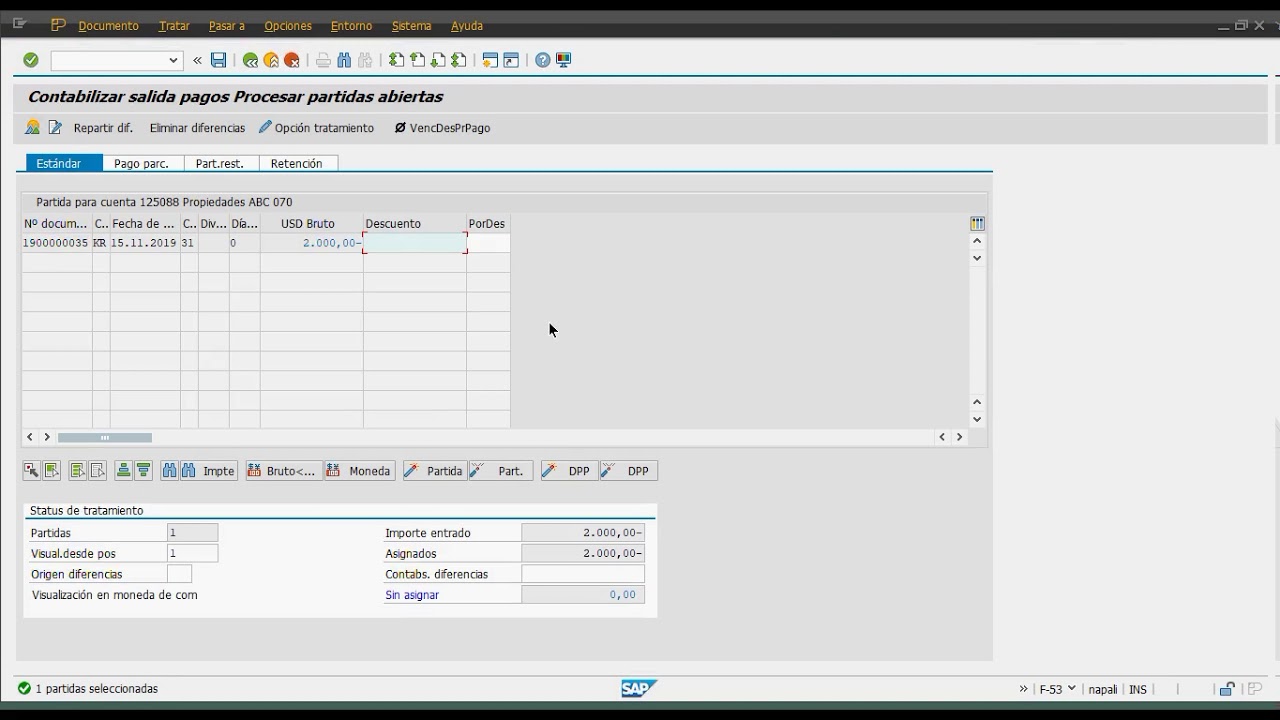1280x720 pixels.
Task: Click the Print icon in toolbar
Action: tap(323, 60)
